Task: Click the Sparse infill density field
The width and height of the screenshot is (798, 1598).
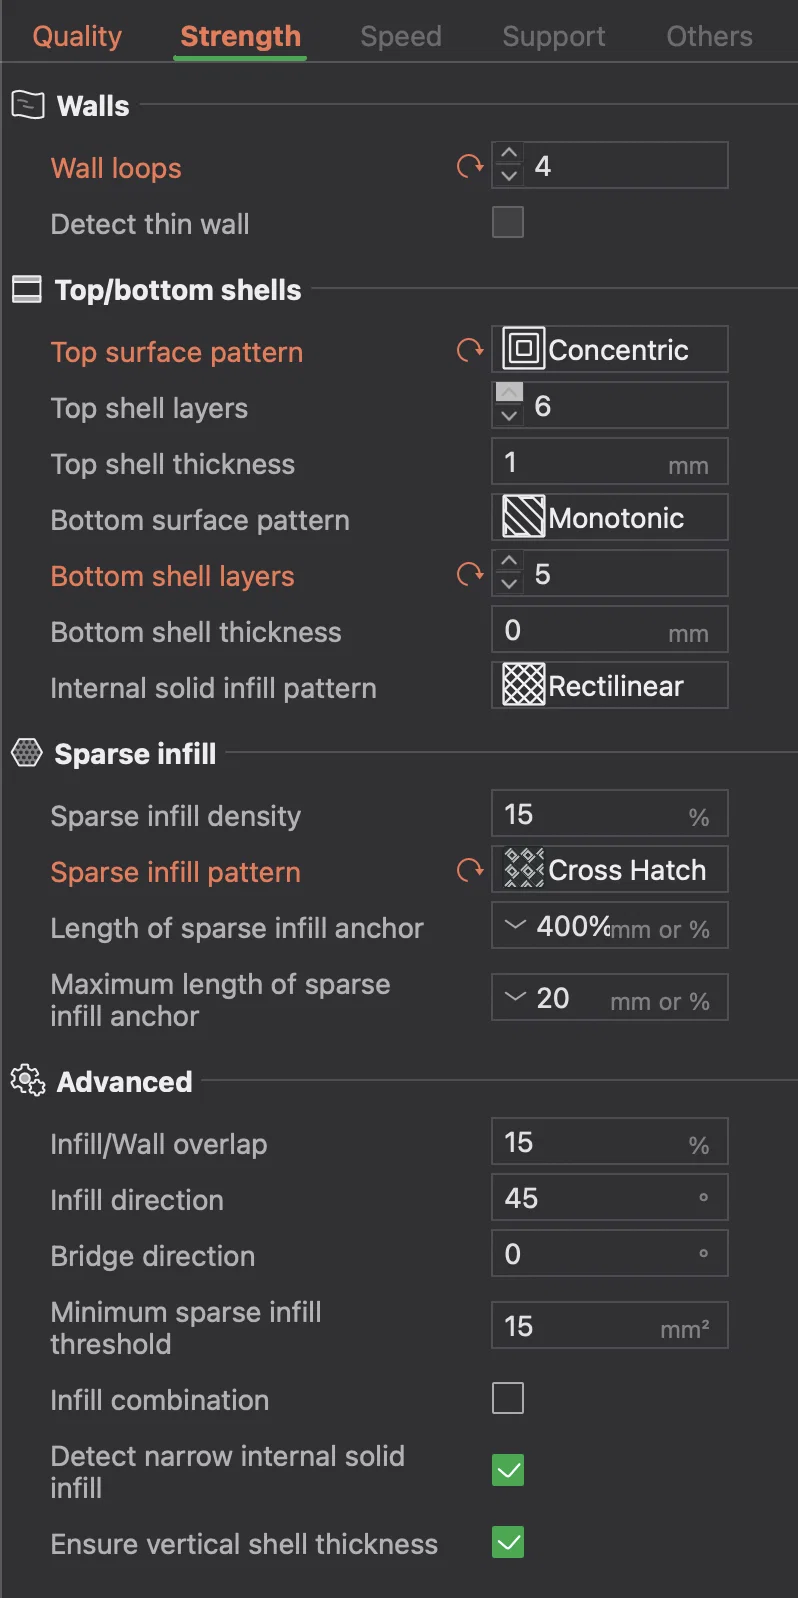Action: (610, 814)
